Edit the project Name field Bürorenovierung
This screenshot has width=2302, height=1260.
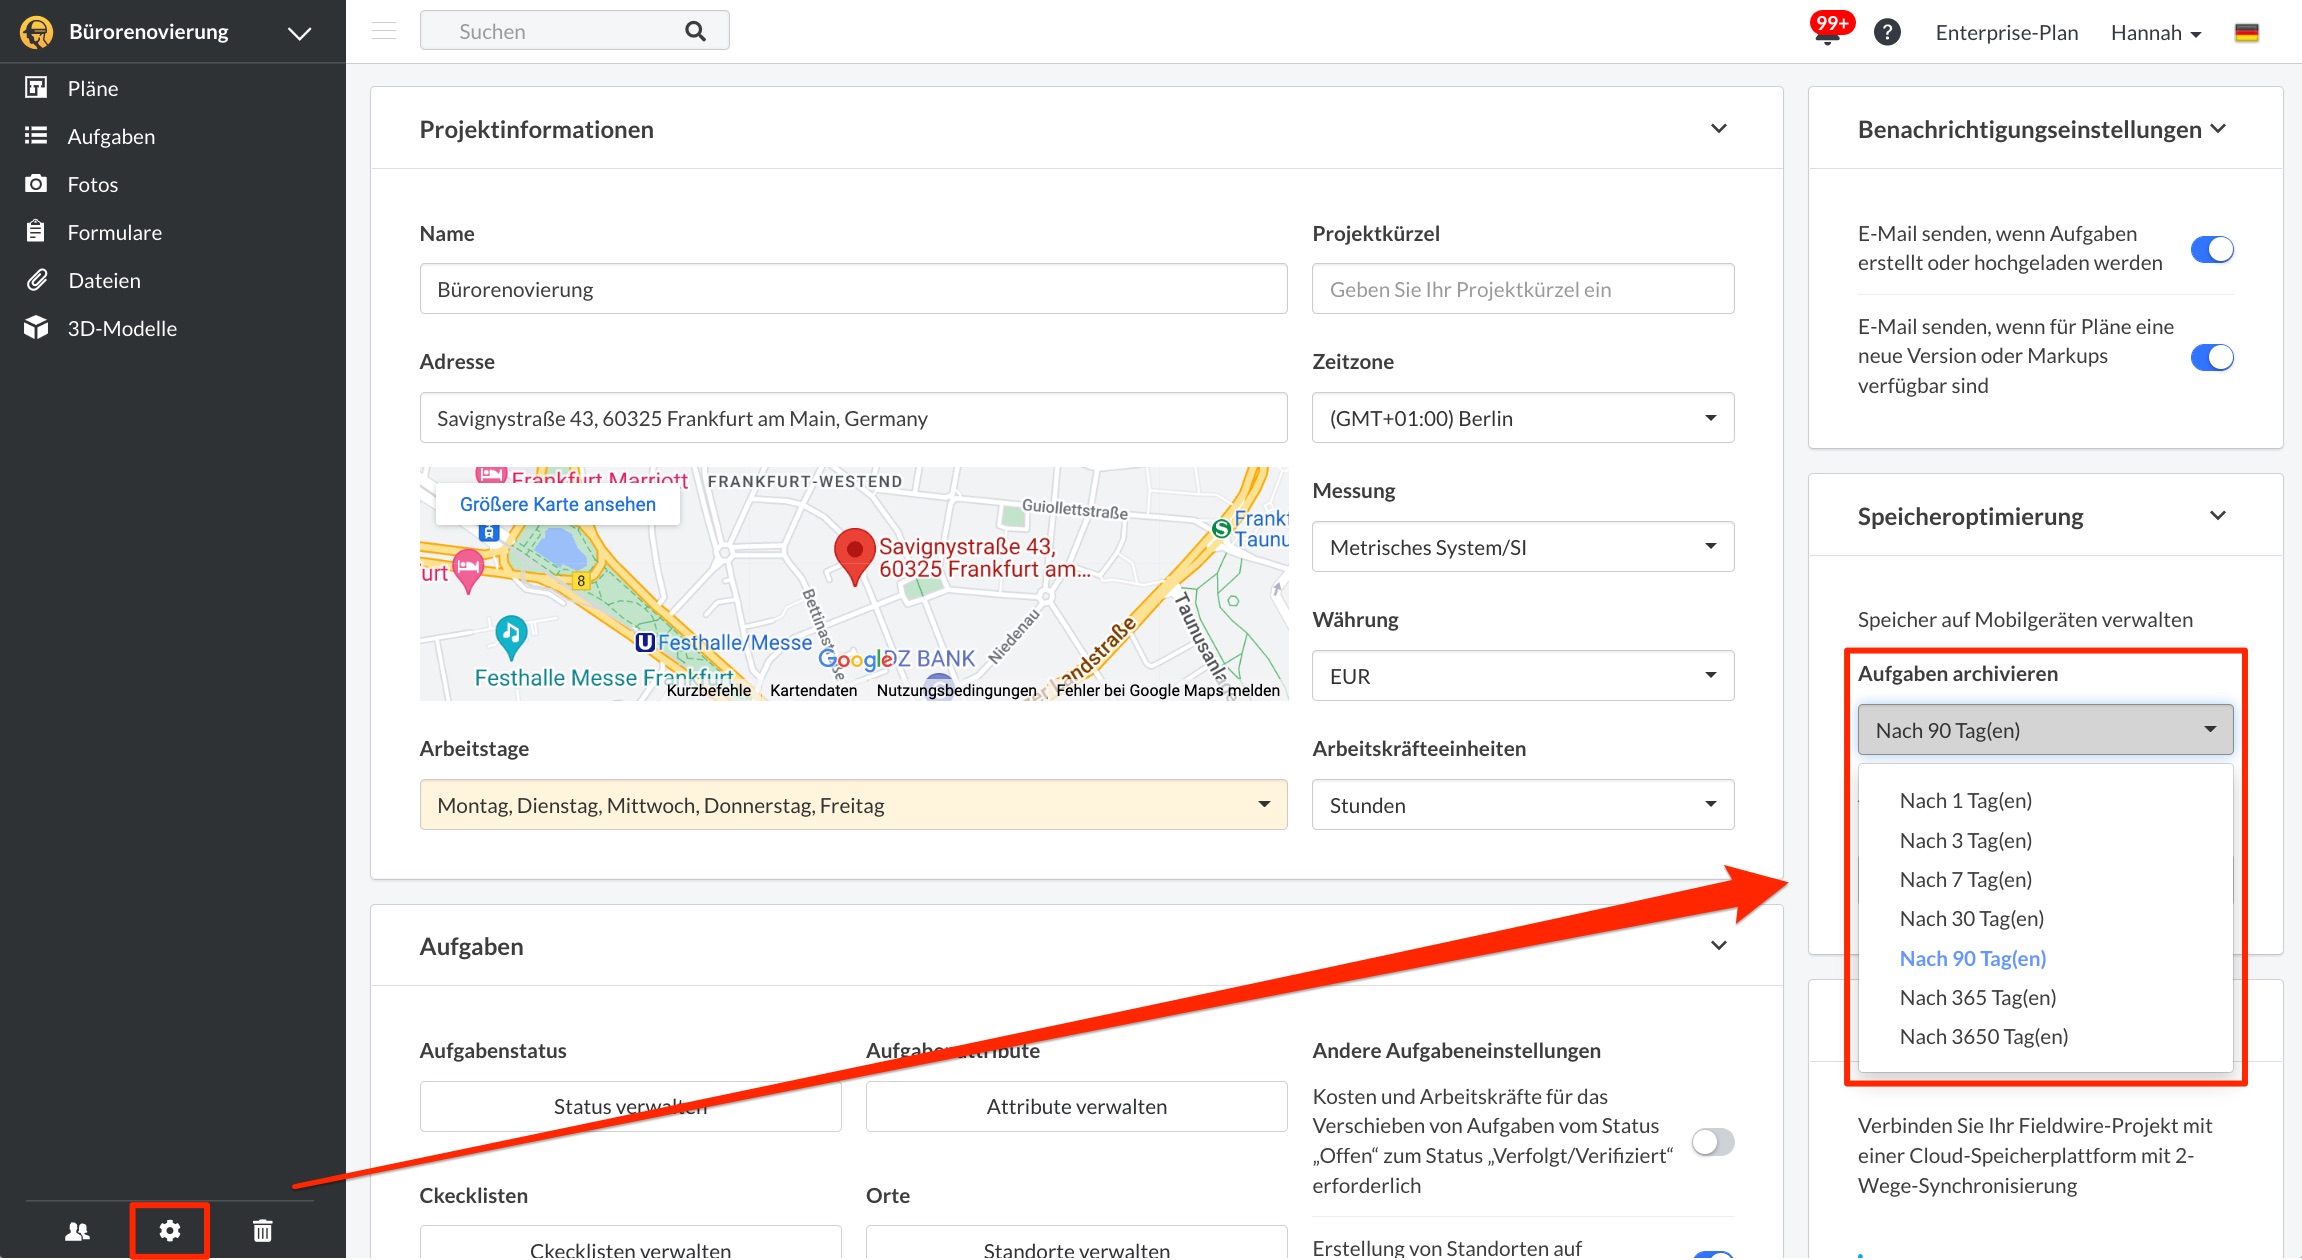(853, 289)
